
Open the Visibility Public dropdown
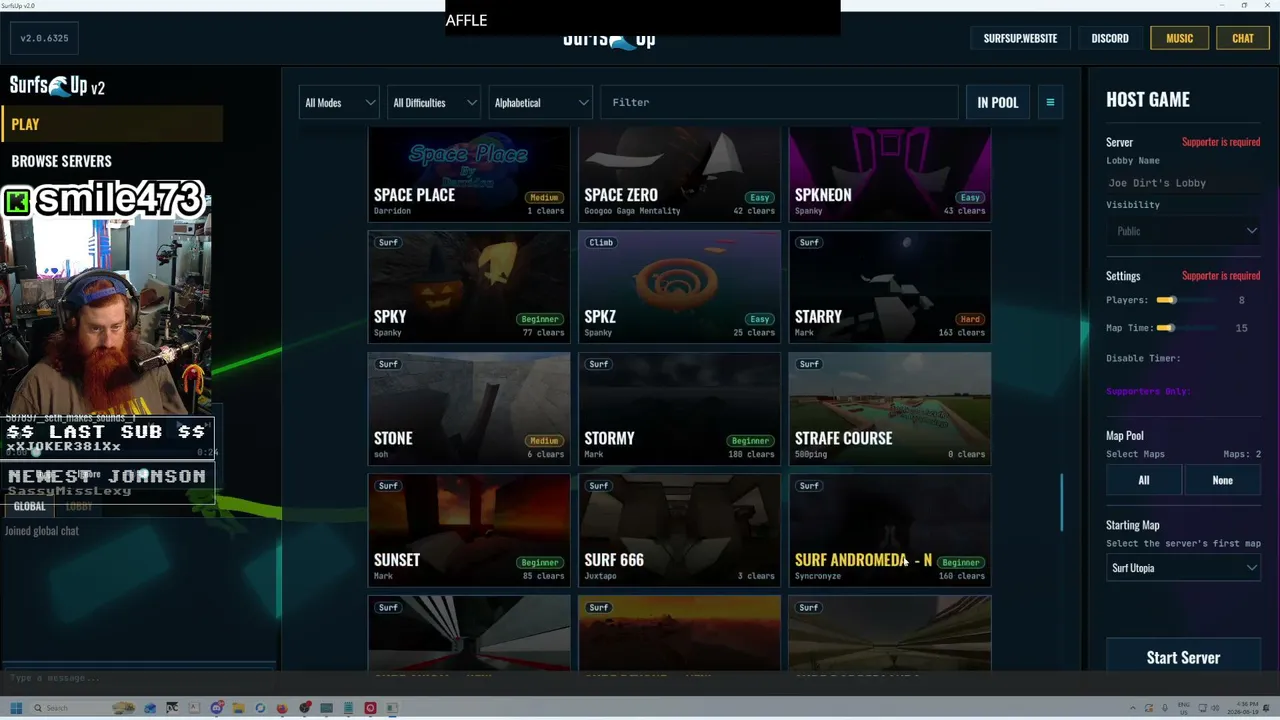(1185, 231)
